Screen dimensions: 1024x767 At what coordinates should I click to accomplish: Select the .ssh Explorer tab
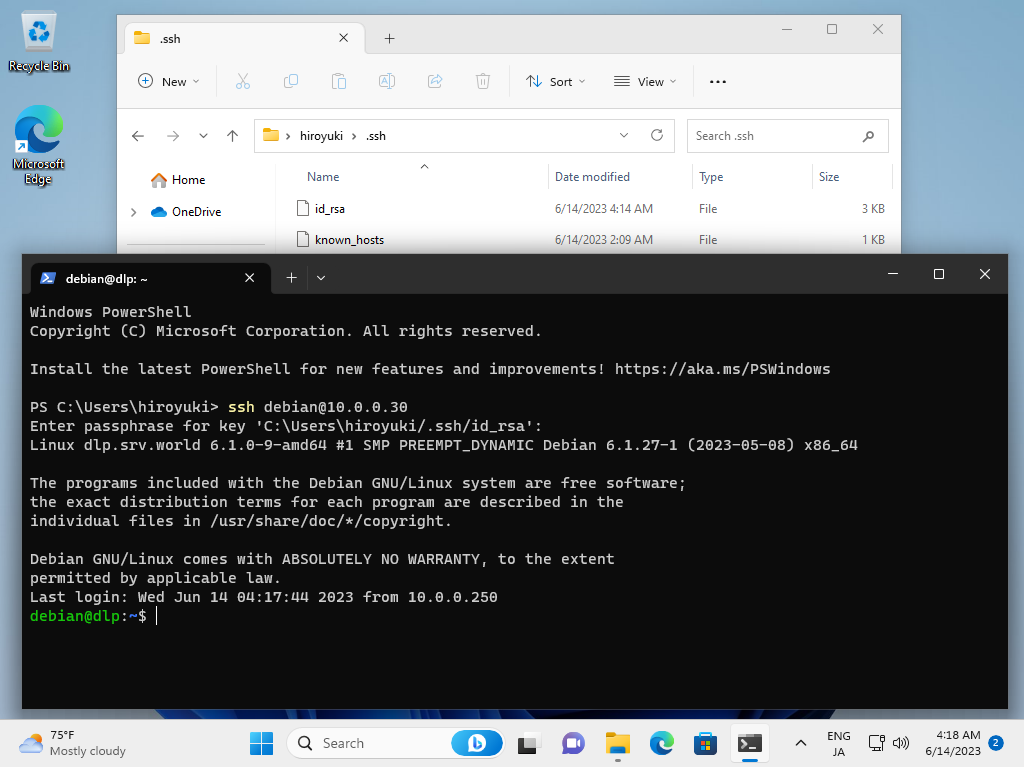(x=244, y=39)
